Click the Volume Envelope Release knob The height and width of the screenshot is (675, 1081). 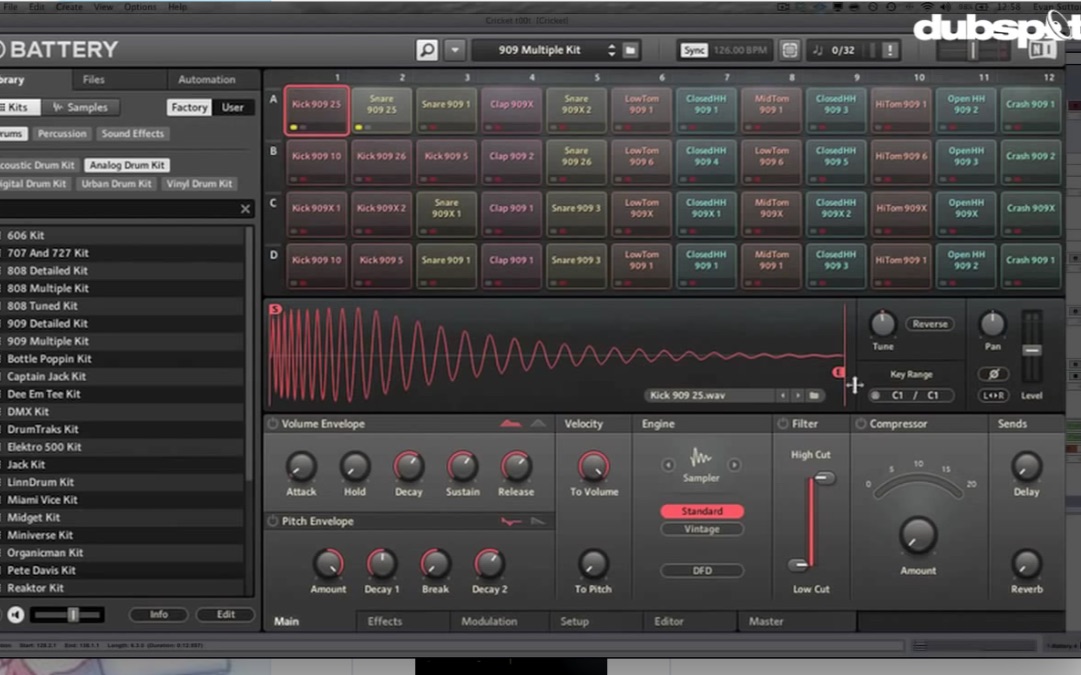click(516, 467)
